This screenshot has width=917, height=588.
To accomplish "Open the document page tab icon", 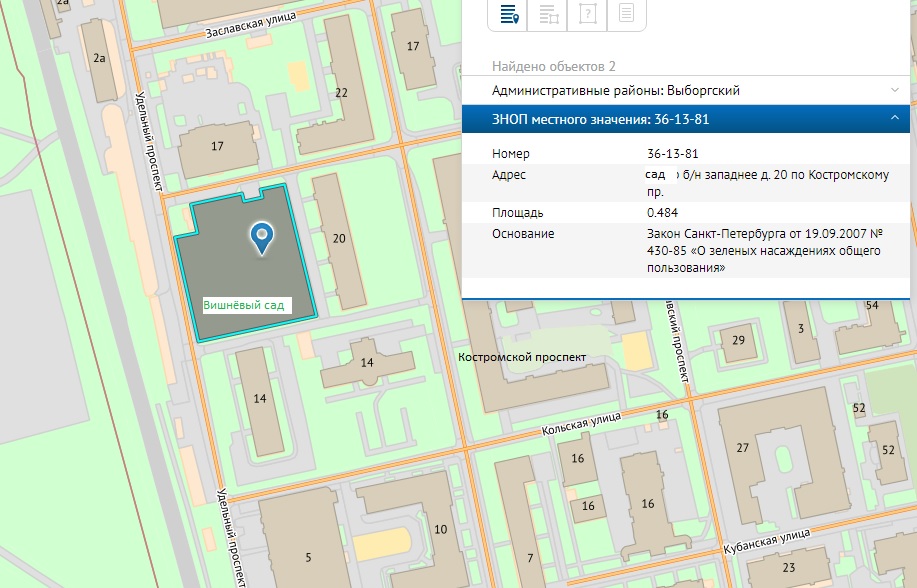I will 626,14.
